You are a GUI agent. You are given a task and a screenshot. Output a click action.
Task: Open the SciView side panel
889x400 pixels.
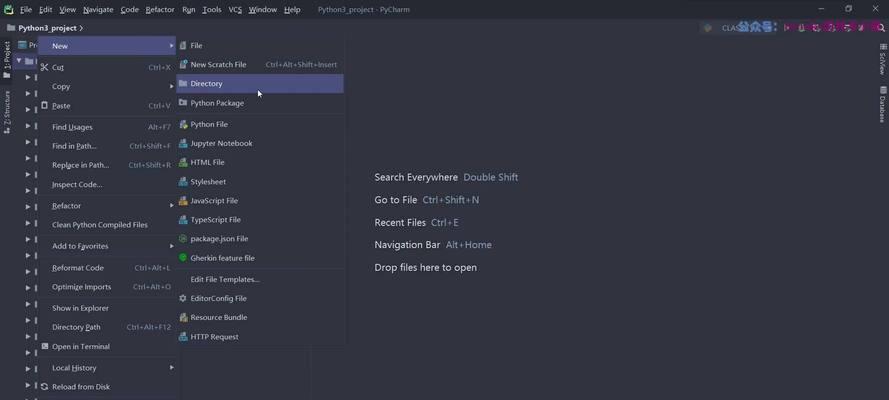click(x=882, y=59)
